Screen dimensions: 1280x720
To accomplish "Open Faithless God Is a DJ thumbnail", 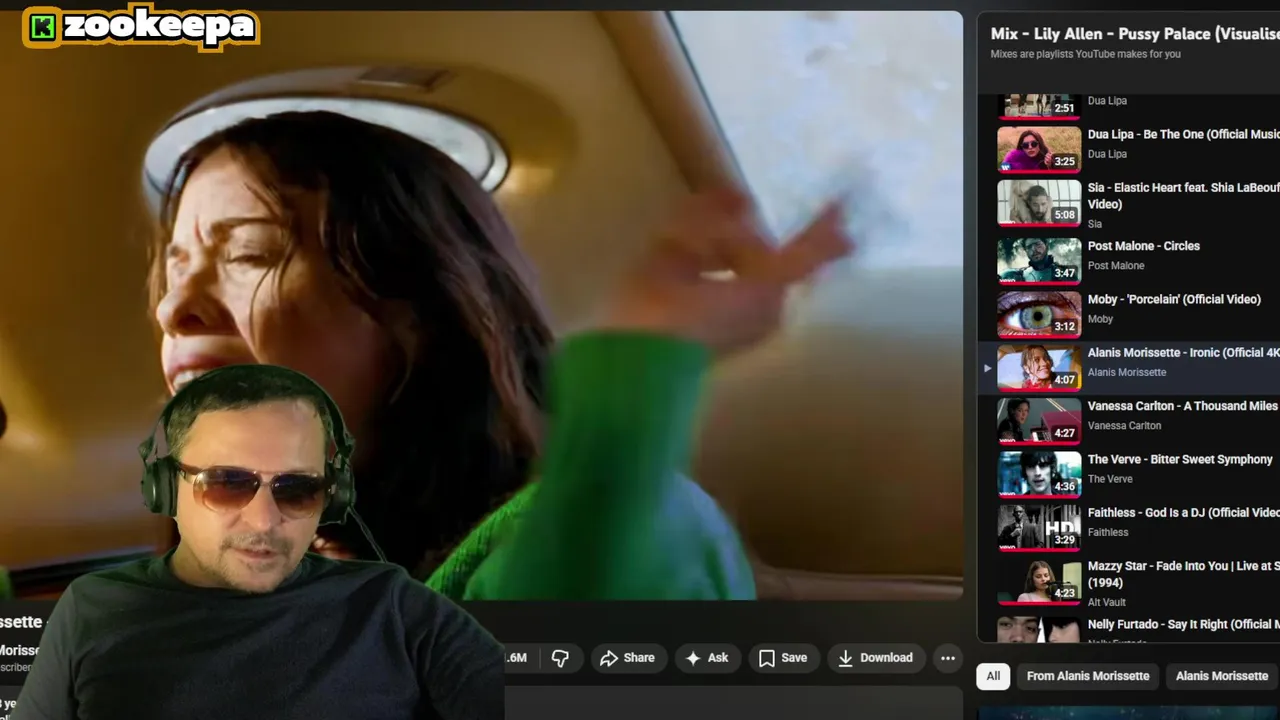I will (1039, 527).
